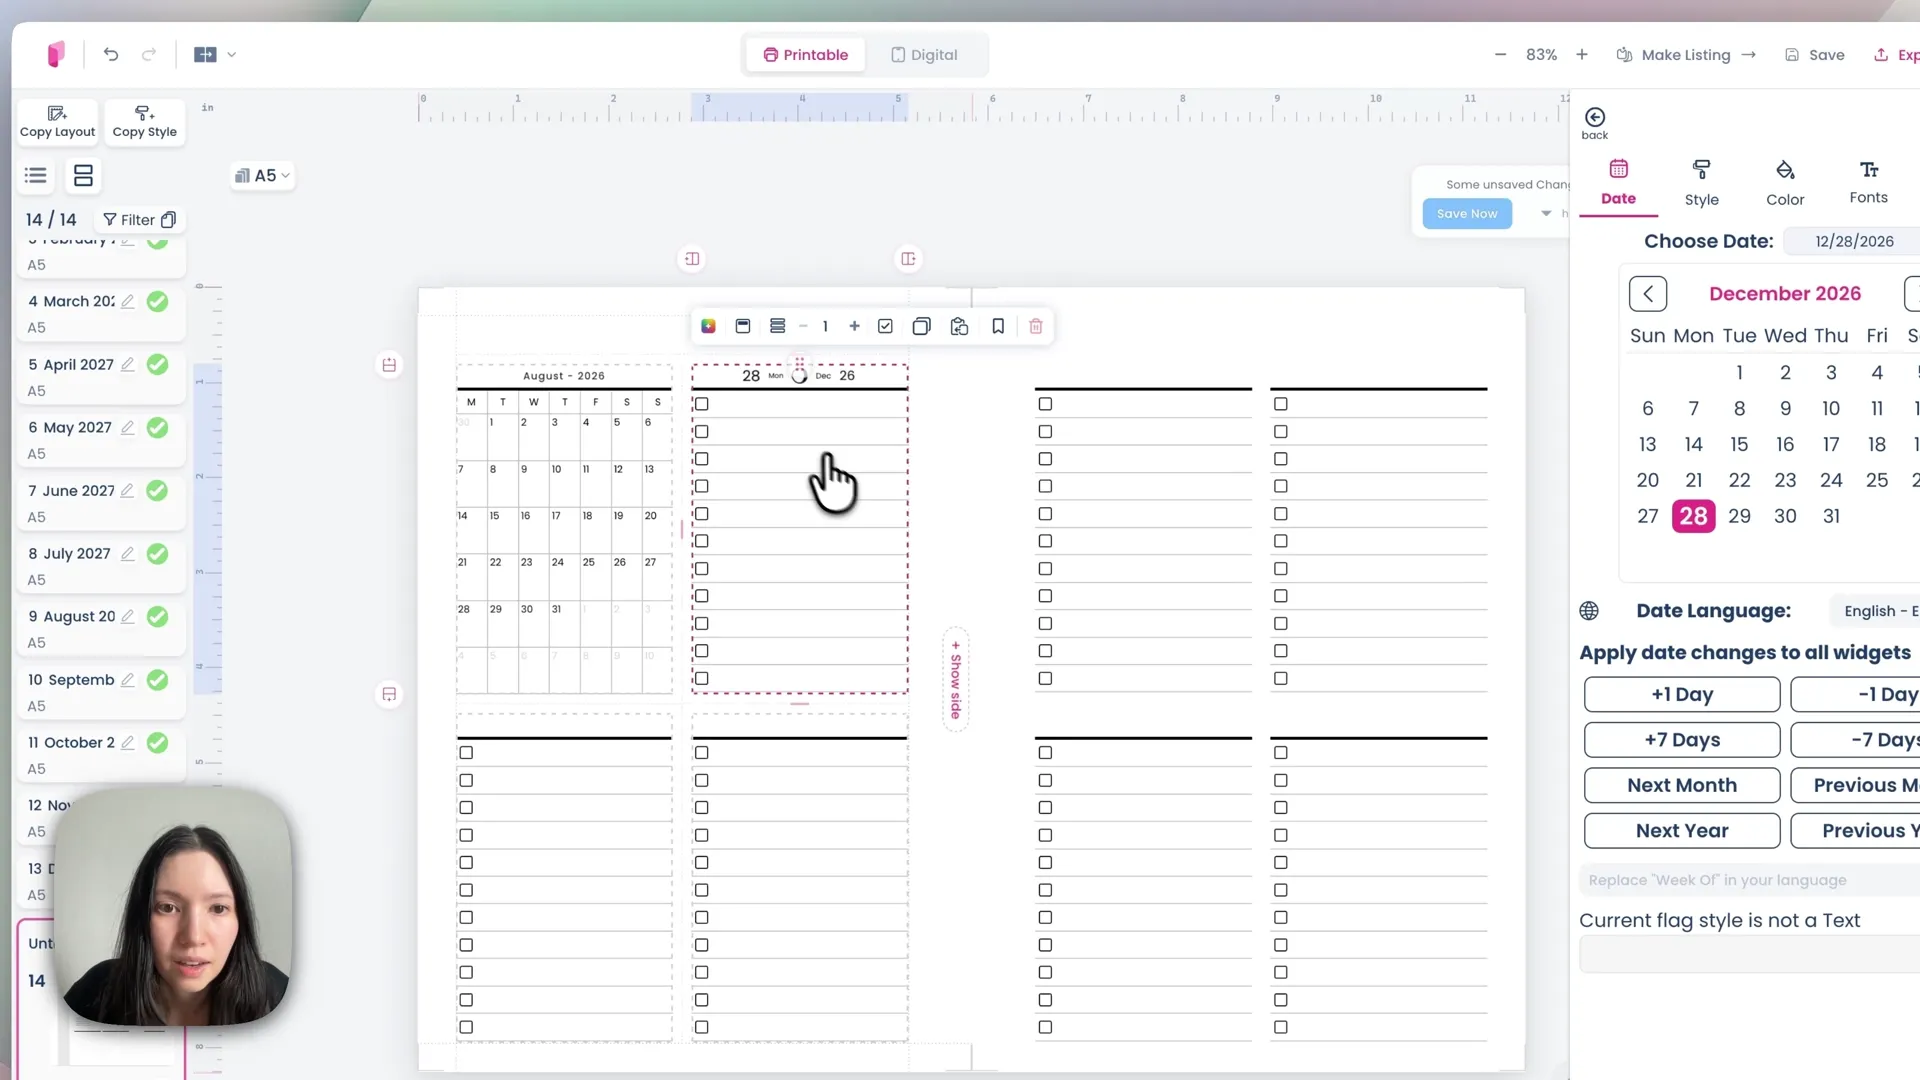Edit name of 8 July 2027 page
The width and height of the screenshot is (1920, 1080).
point(128,554)
